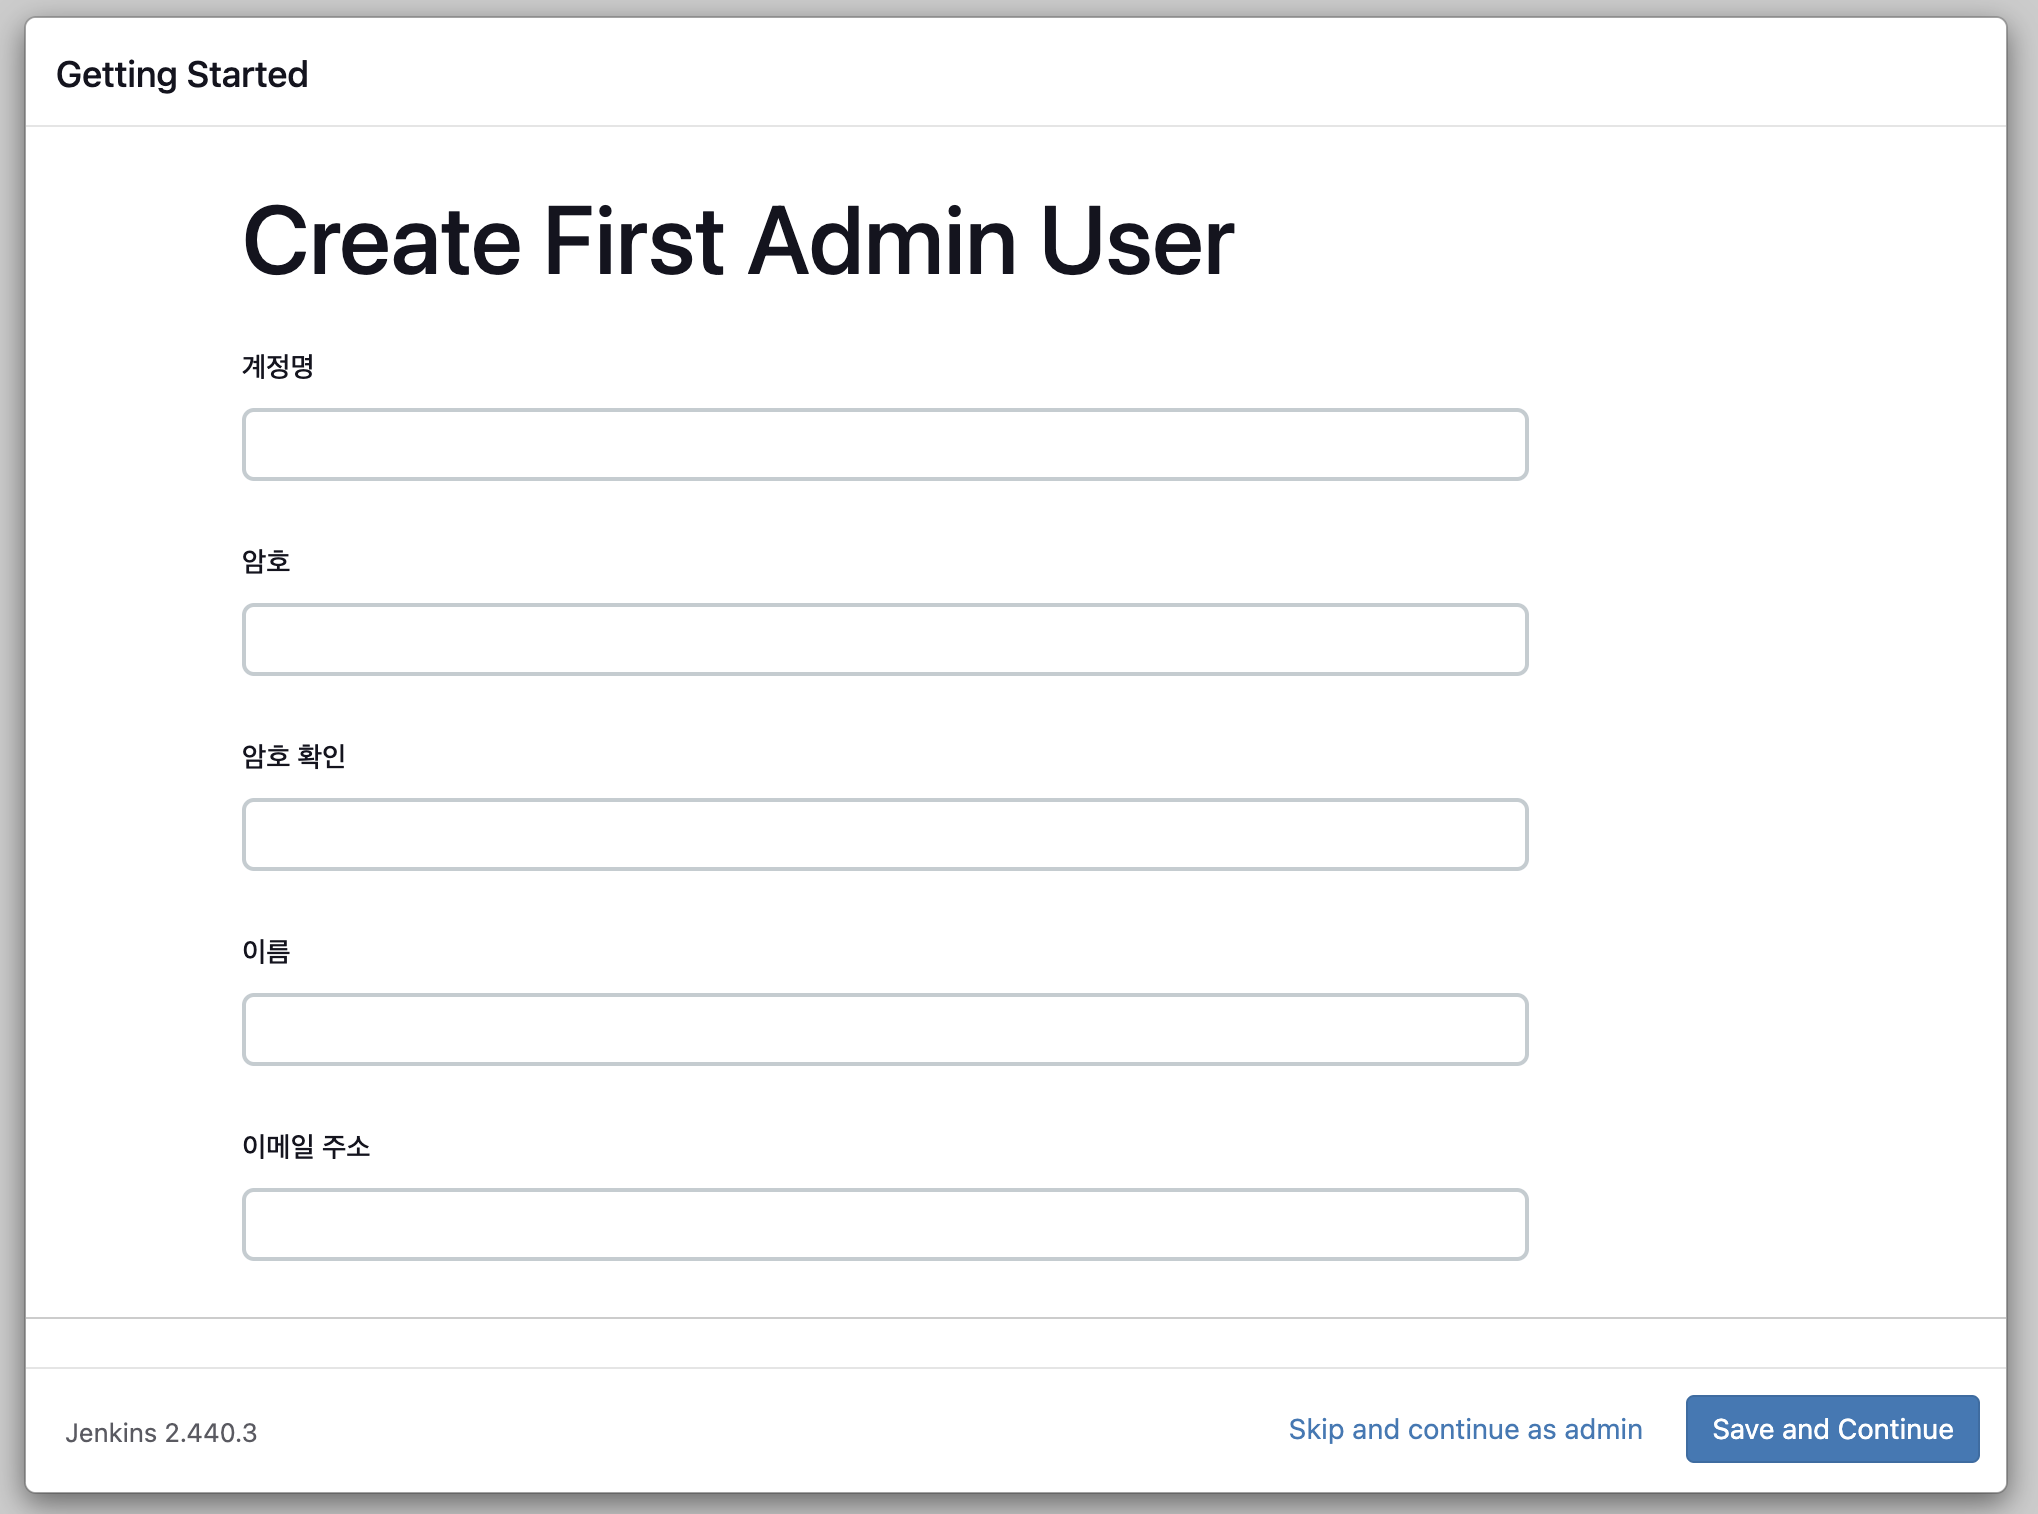Screen dimensions: 2038x1514
Task: Click the Create First Admin User heading
Action: [x=738, y=241]
